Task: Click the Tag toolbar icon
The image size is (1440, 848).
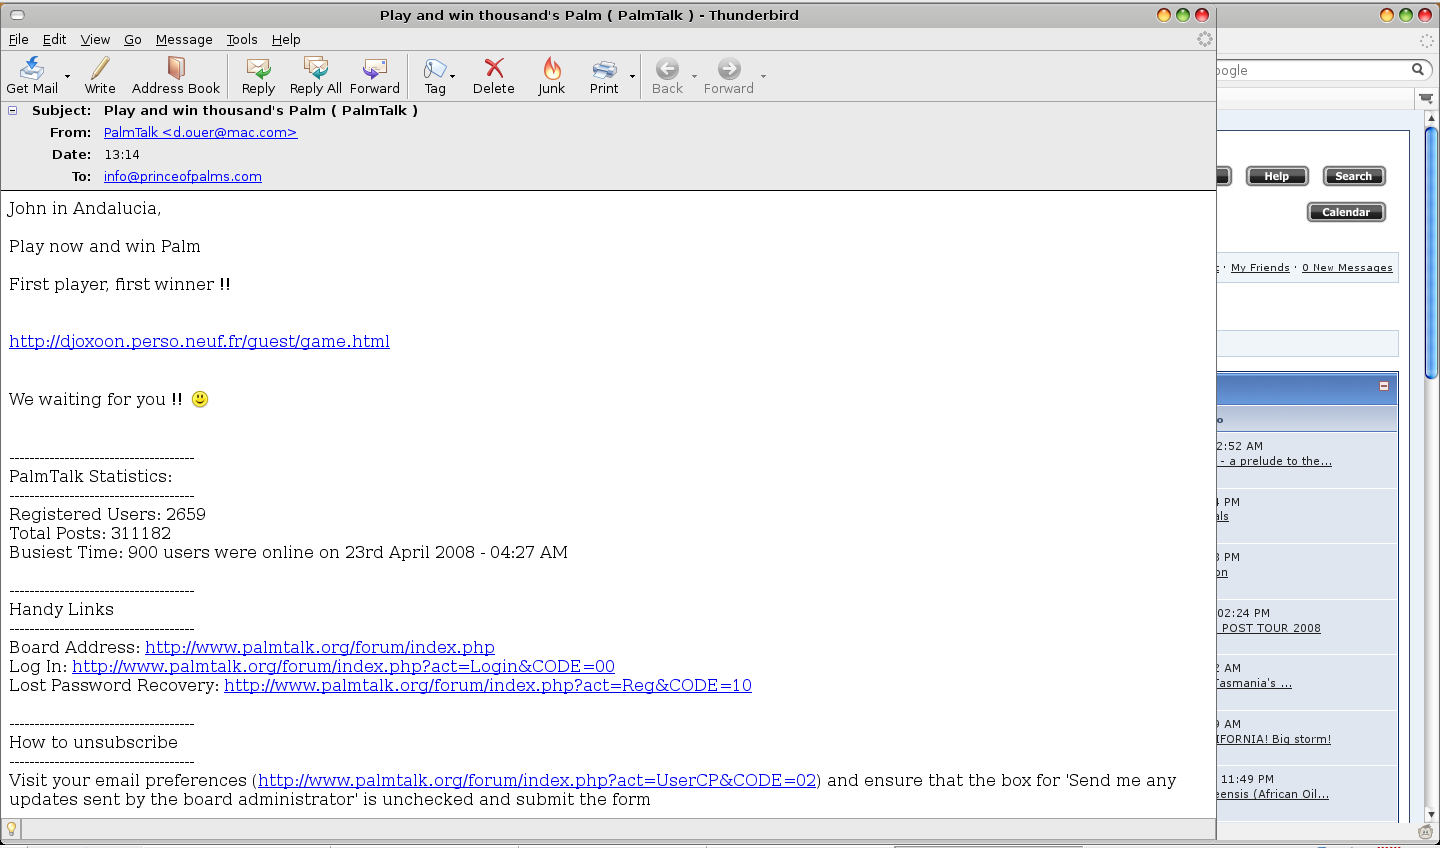Action: (x=434, y=68)
